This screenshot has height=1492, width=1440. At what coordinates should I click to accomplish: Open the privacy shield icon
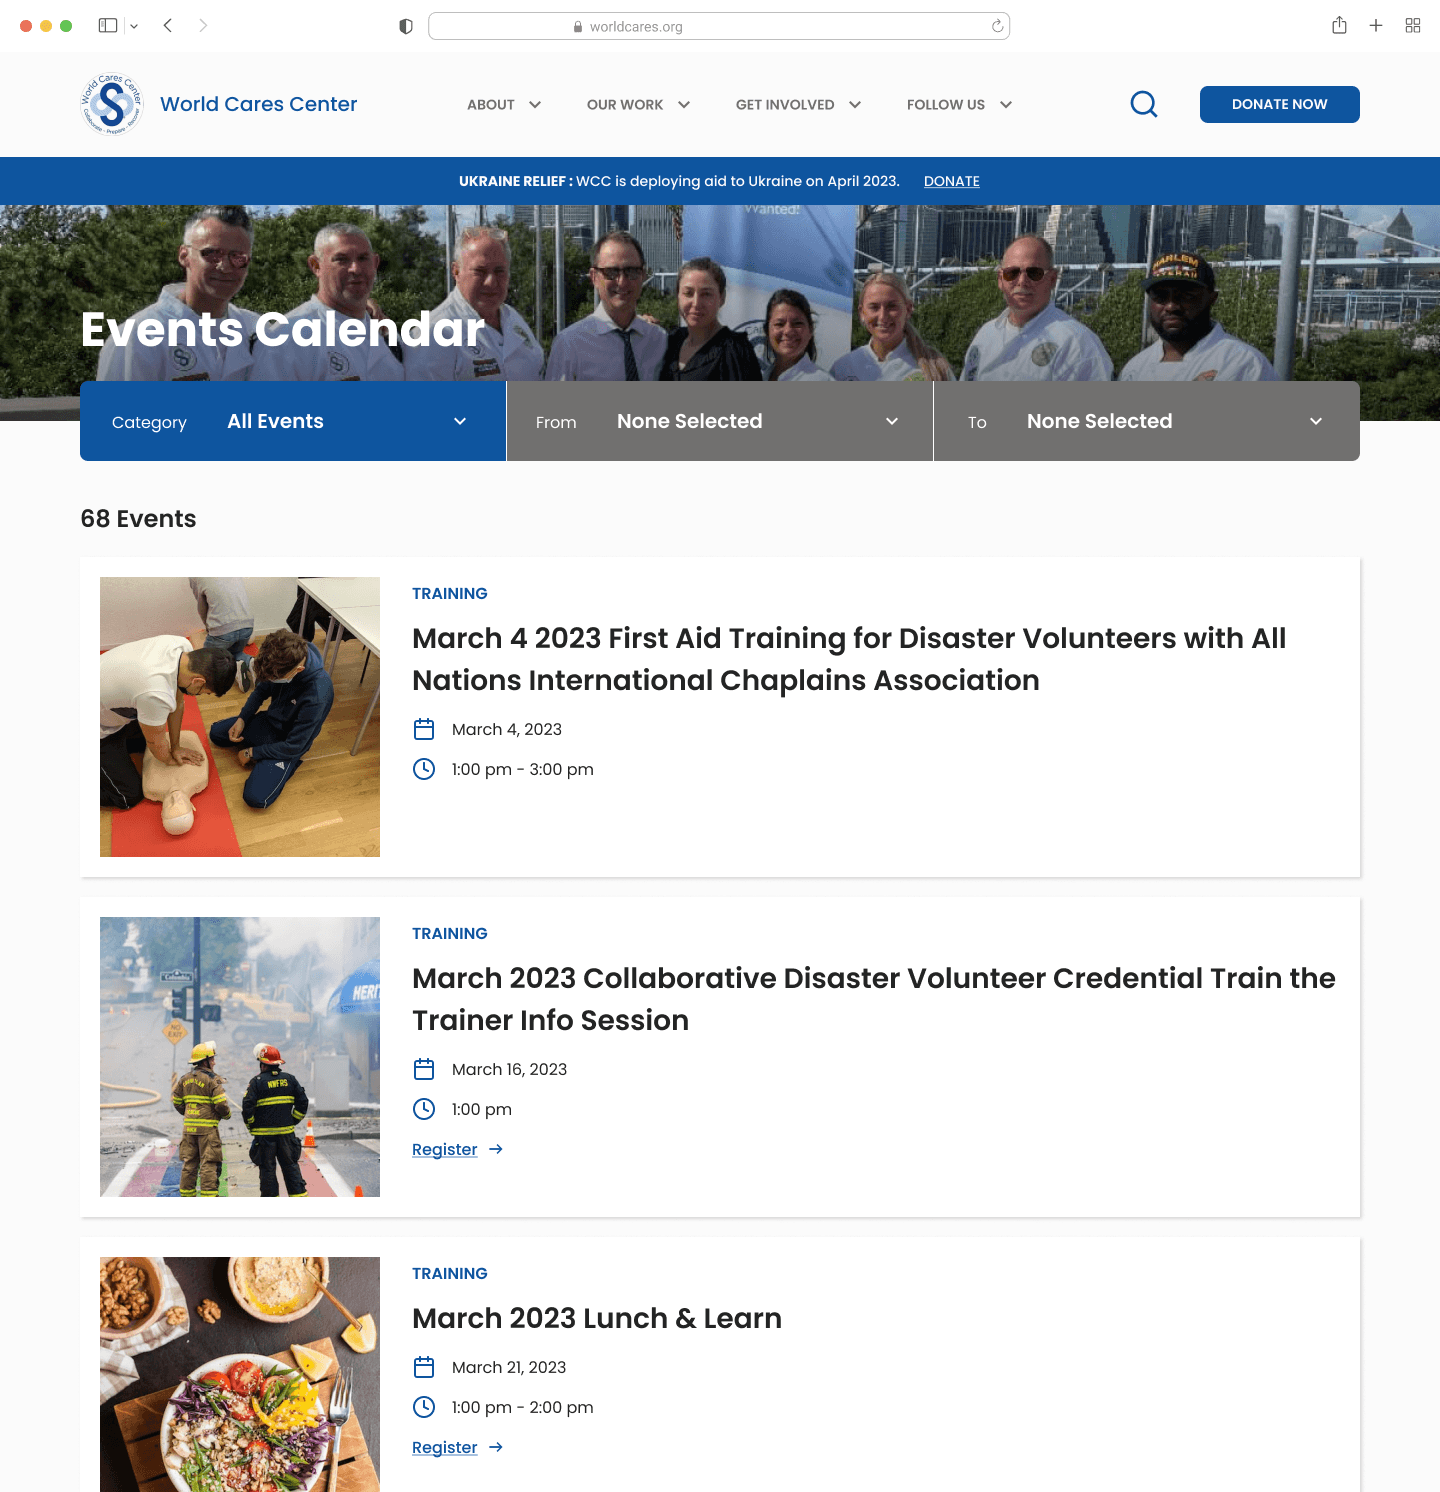406,26
